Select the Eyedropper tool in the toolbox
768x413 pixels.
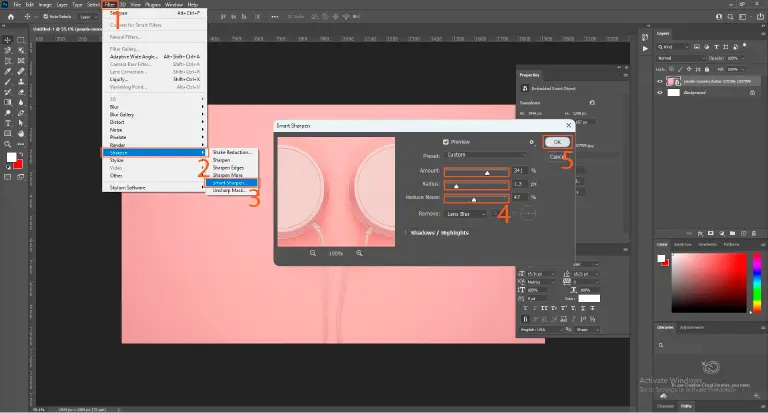pos(8,71)
